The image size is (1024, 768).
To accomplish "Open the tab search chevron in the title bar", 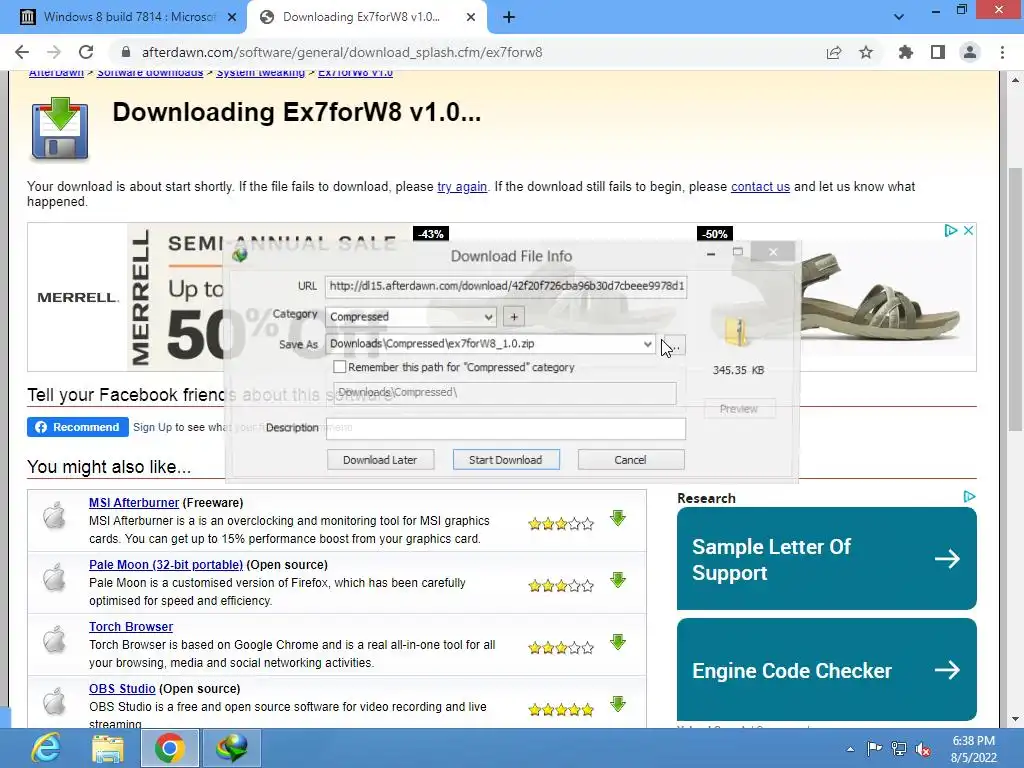I will (x=899, y=18).
